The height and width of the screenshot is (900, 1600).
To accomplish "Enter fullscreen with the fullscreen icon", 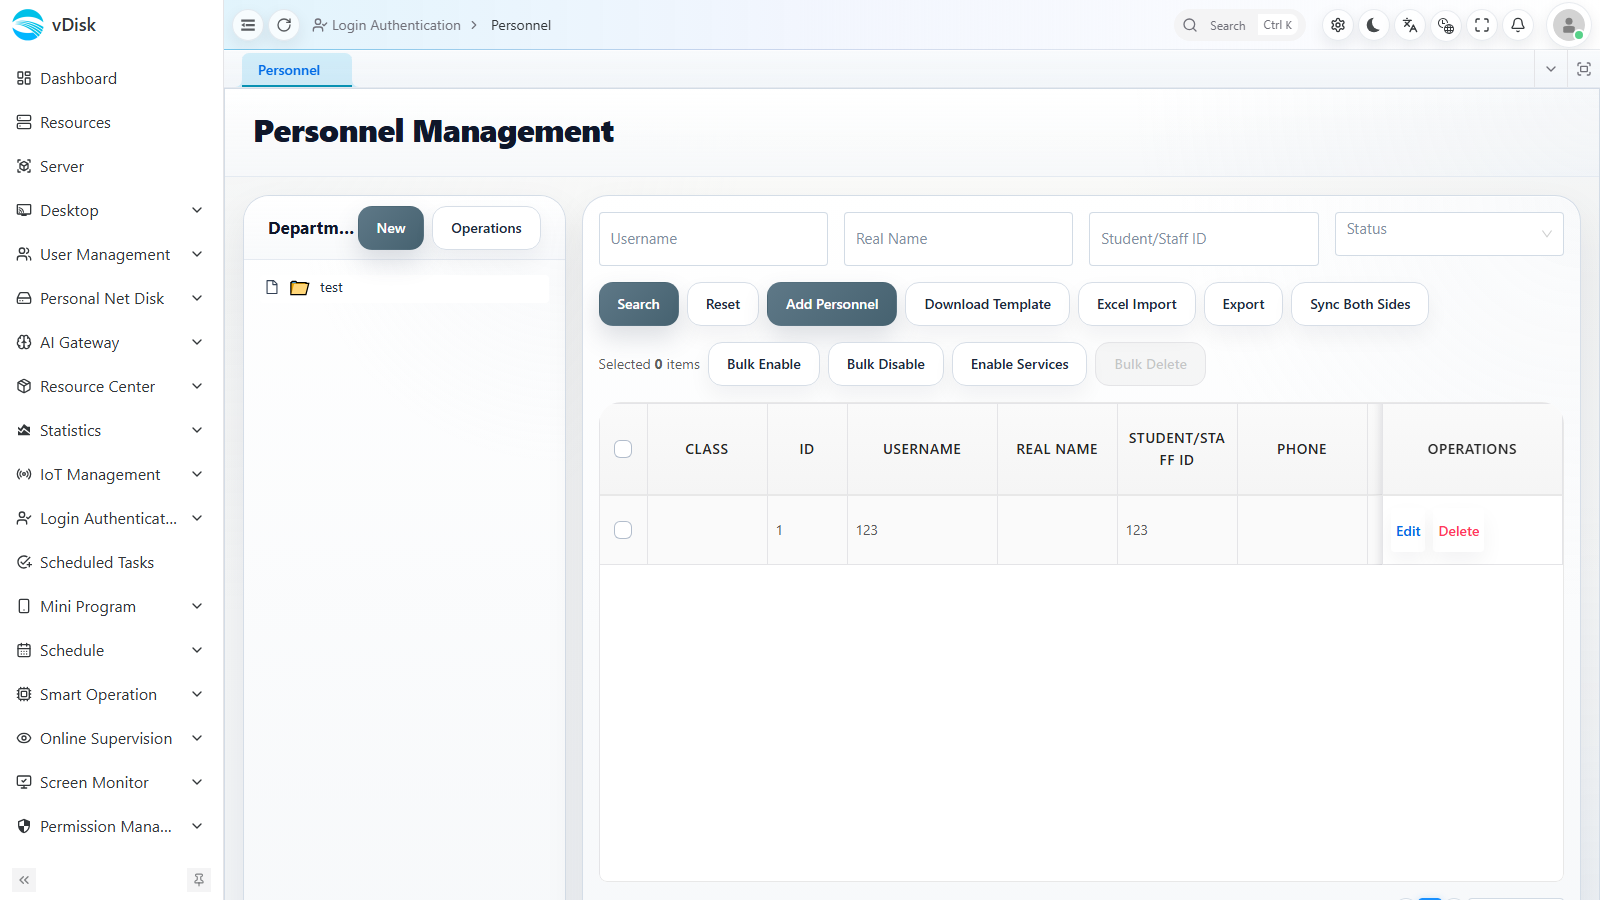I will point(1482,25).
